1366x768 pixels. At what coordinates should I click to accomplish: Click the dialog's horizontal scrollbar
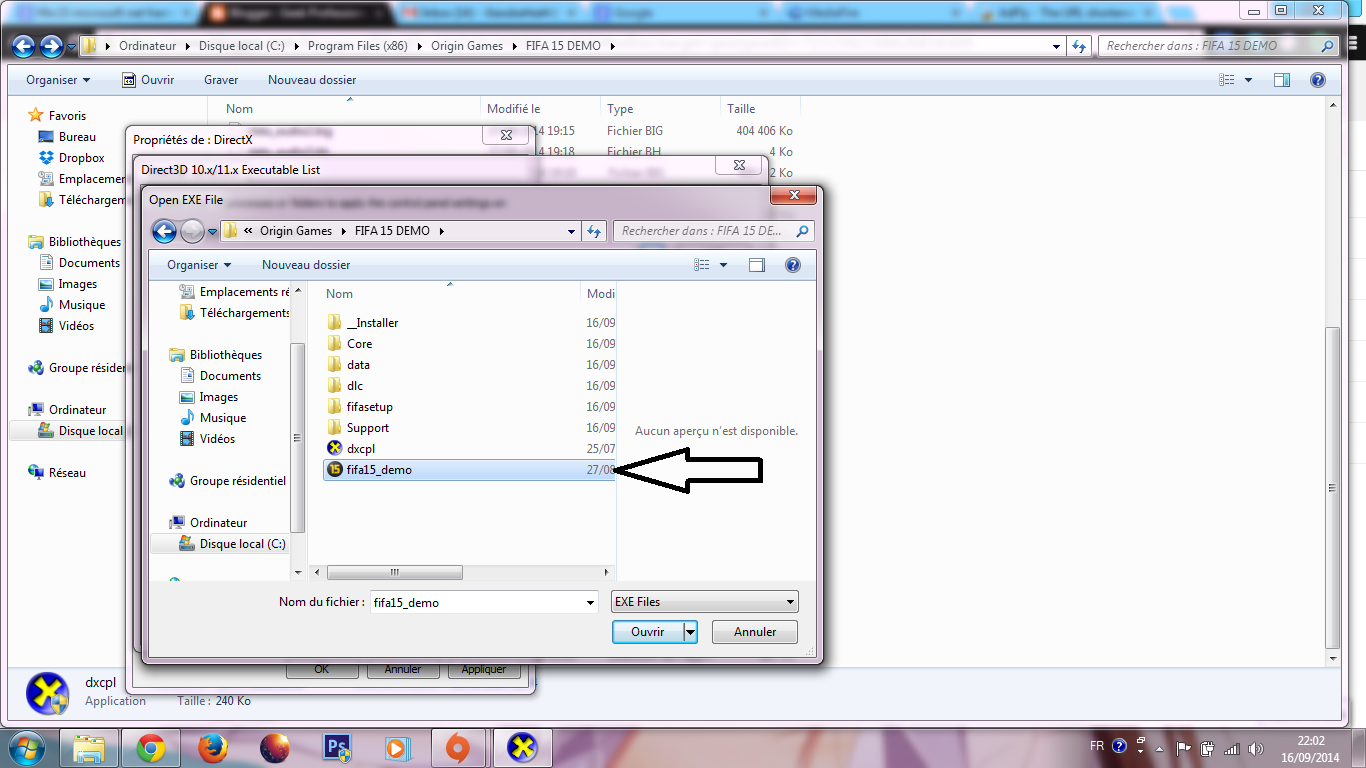pos(395,572)
